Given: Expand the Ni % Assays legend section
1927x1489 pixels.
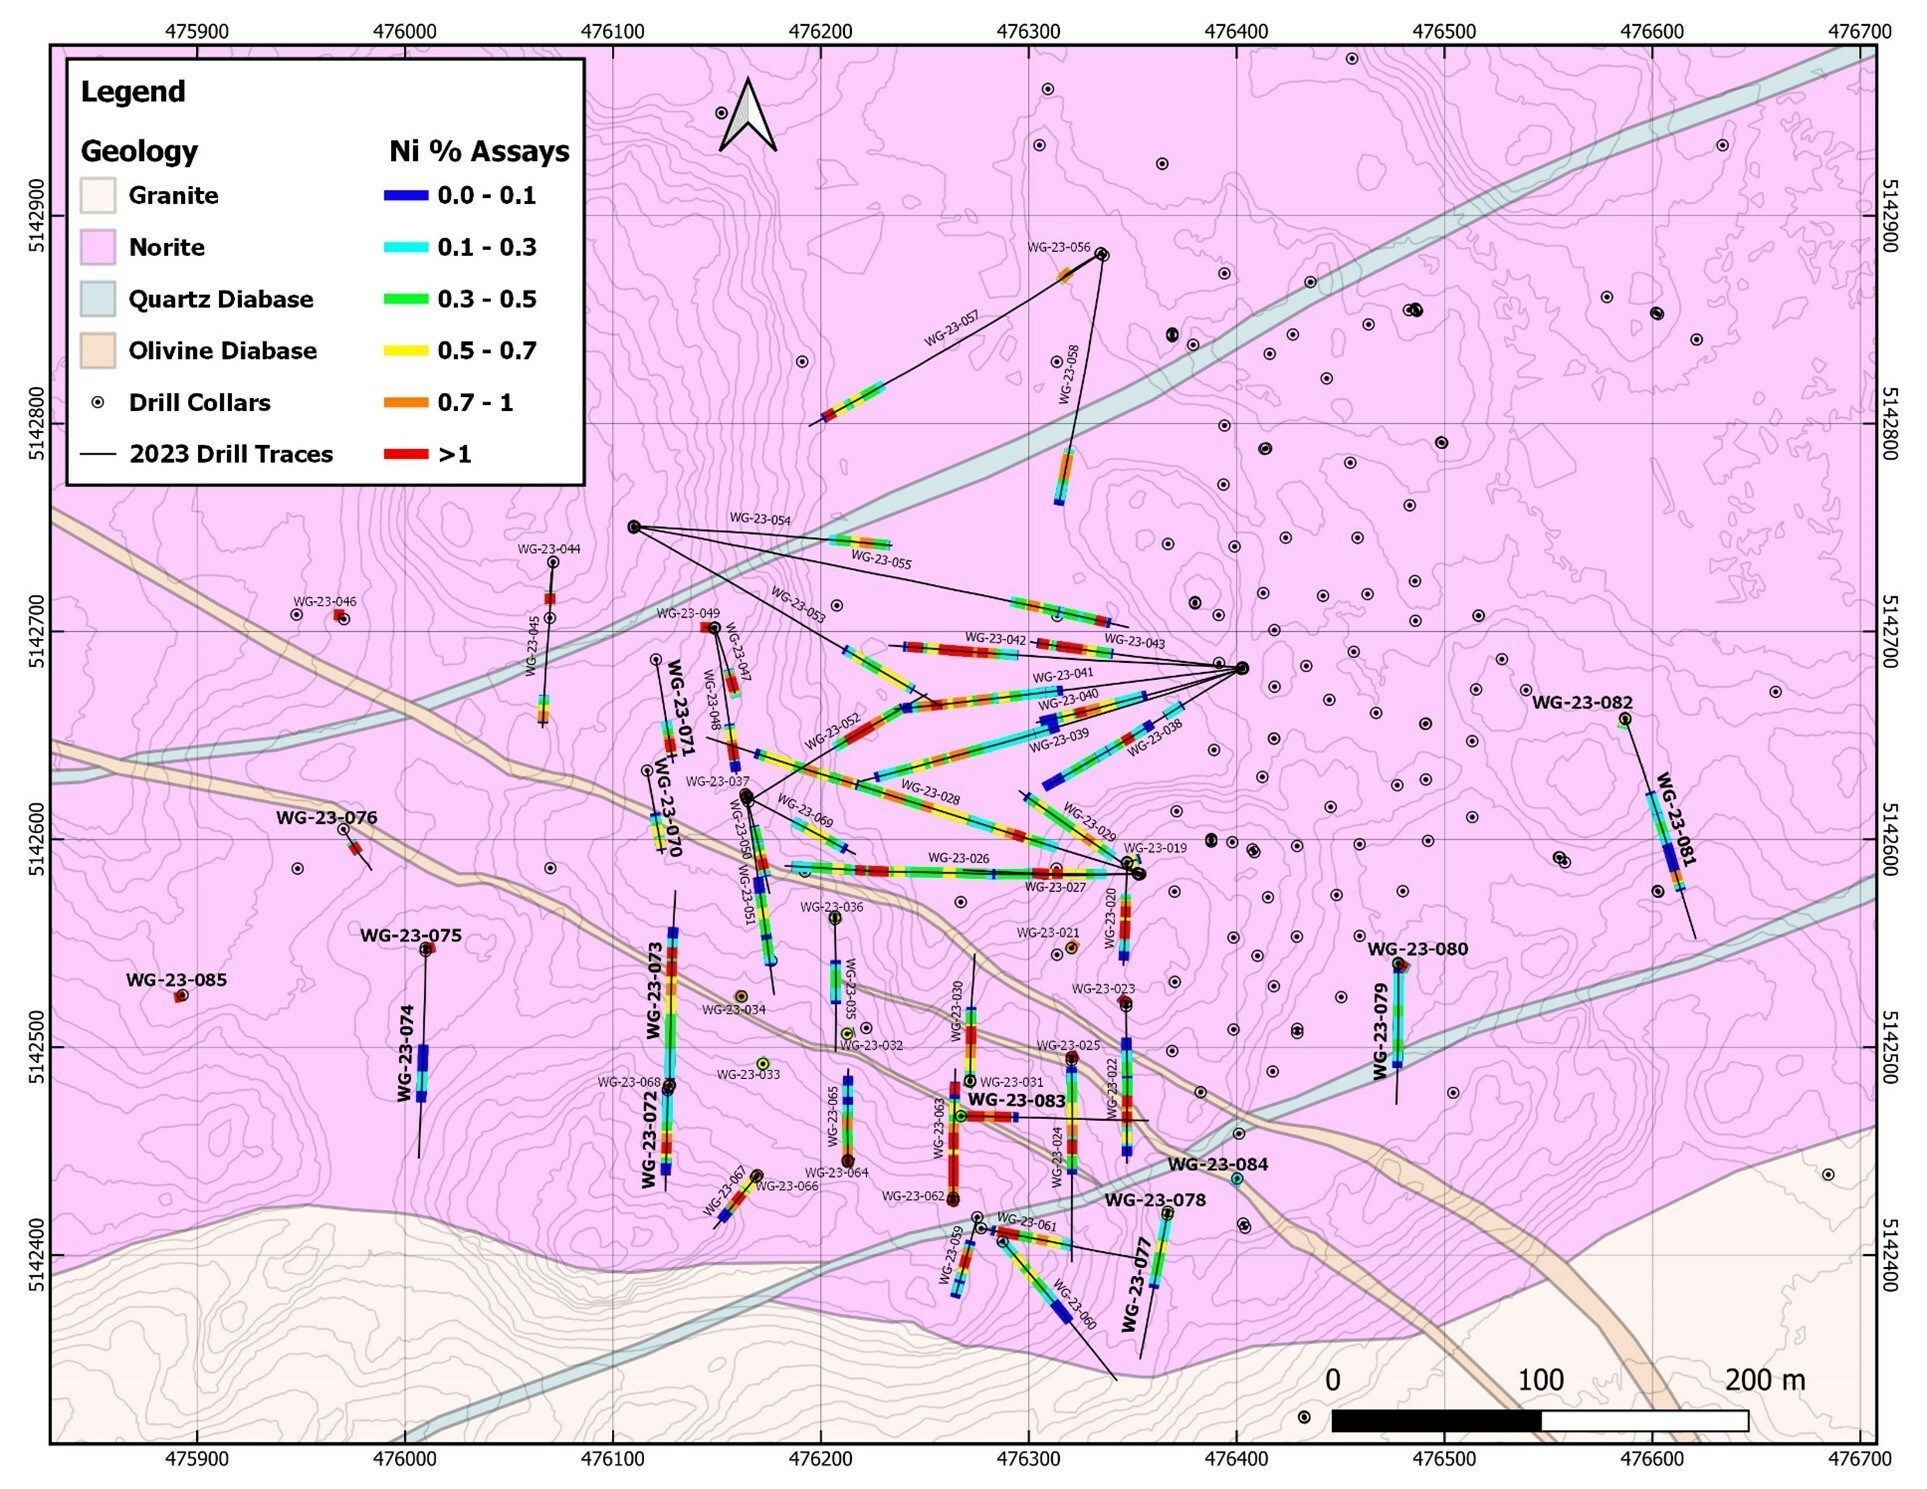Looking at the screenshot, I should click(x=478, y=153).
